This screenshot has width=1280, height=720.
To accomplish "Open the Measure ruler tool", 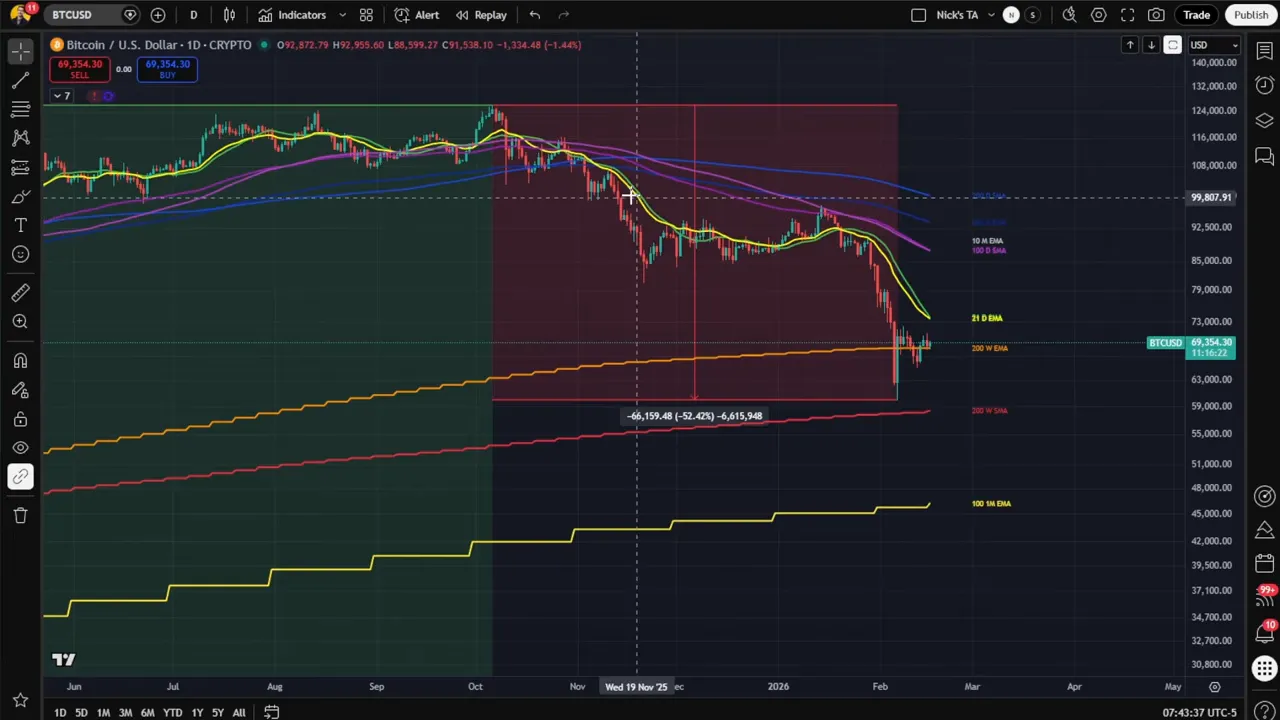I will [x=20, y=292].
